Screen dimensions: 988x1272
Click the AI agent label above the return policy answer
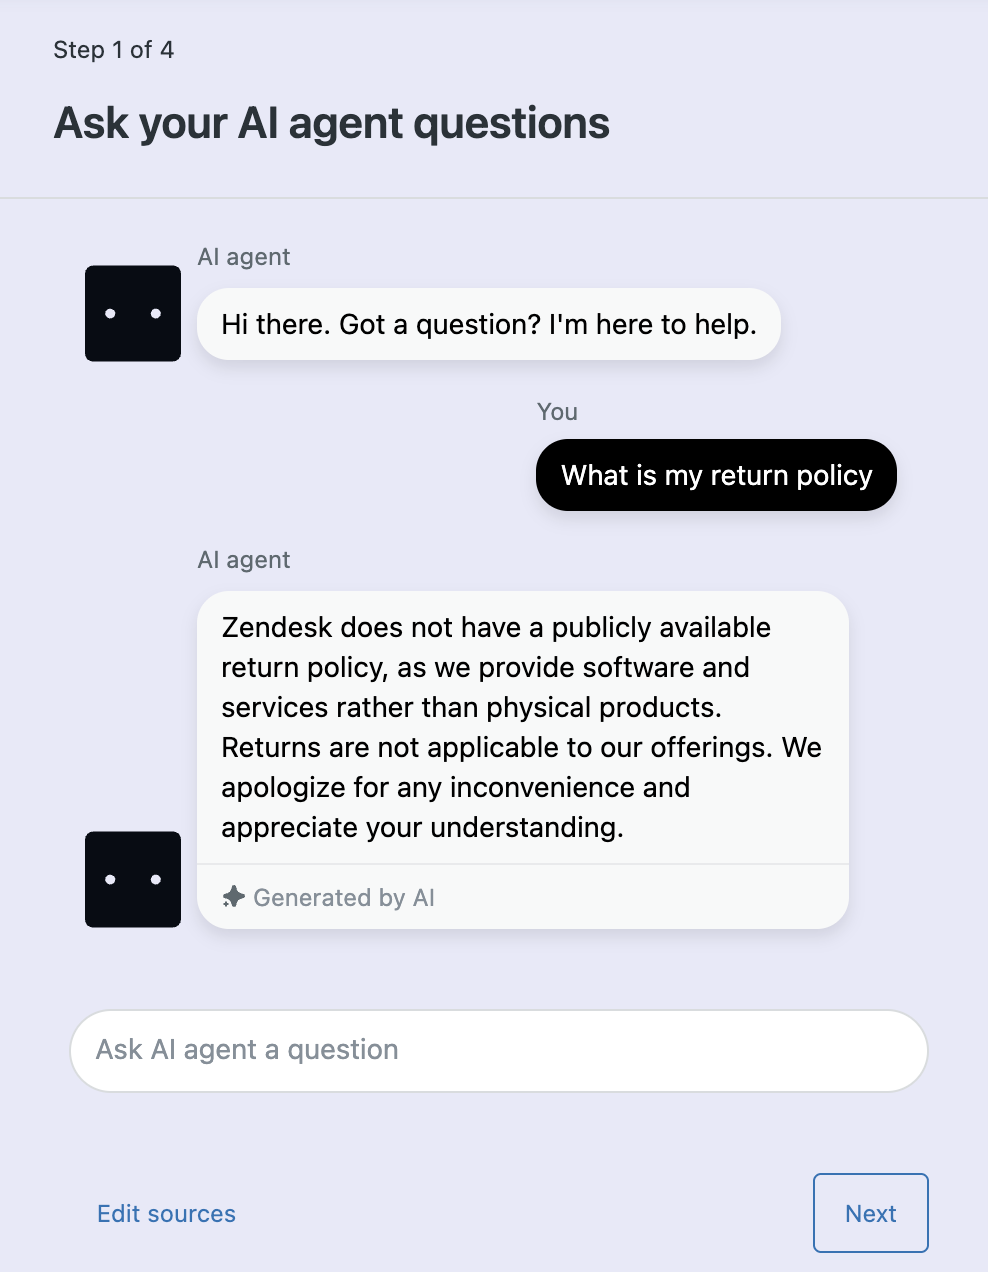tap(244, 560)
